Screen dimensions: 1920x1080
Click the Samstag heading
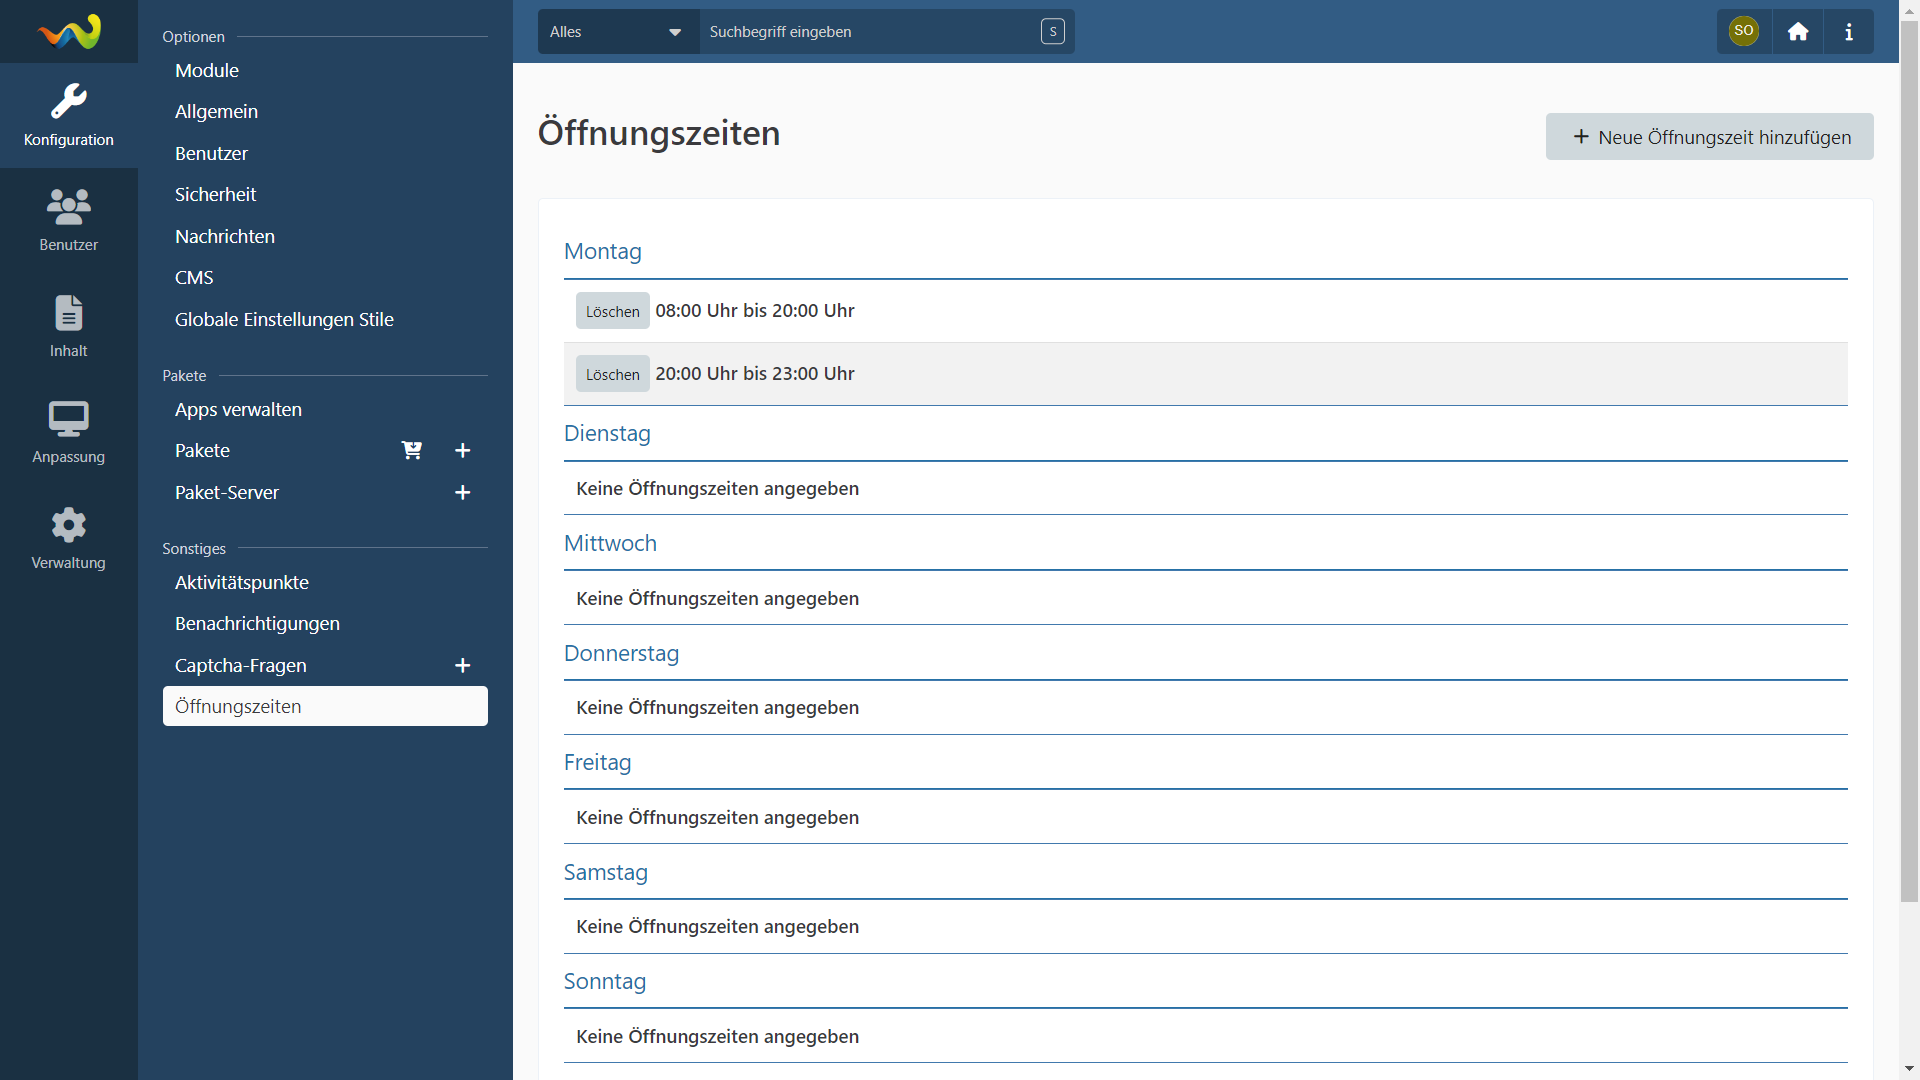pos(605,873)
